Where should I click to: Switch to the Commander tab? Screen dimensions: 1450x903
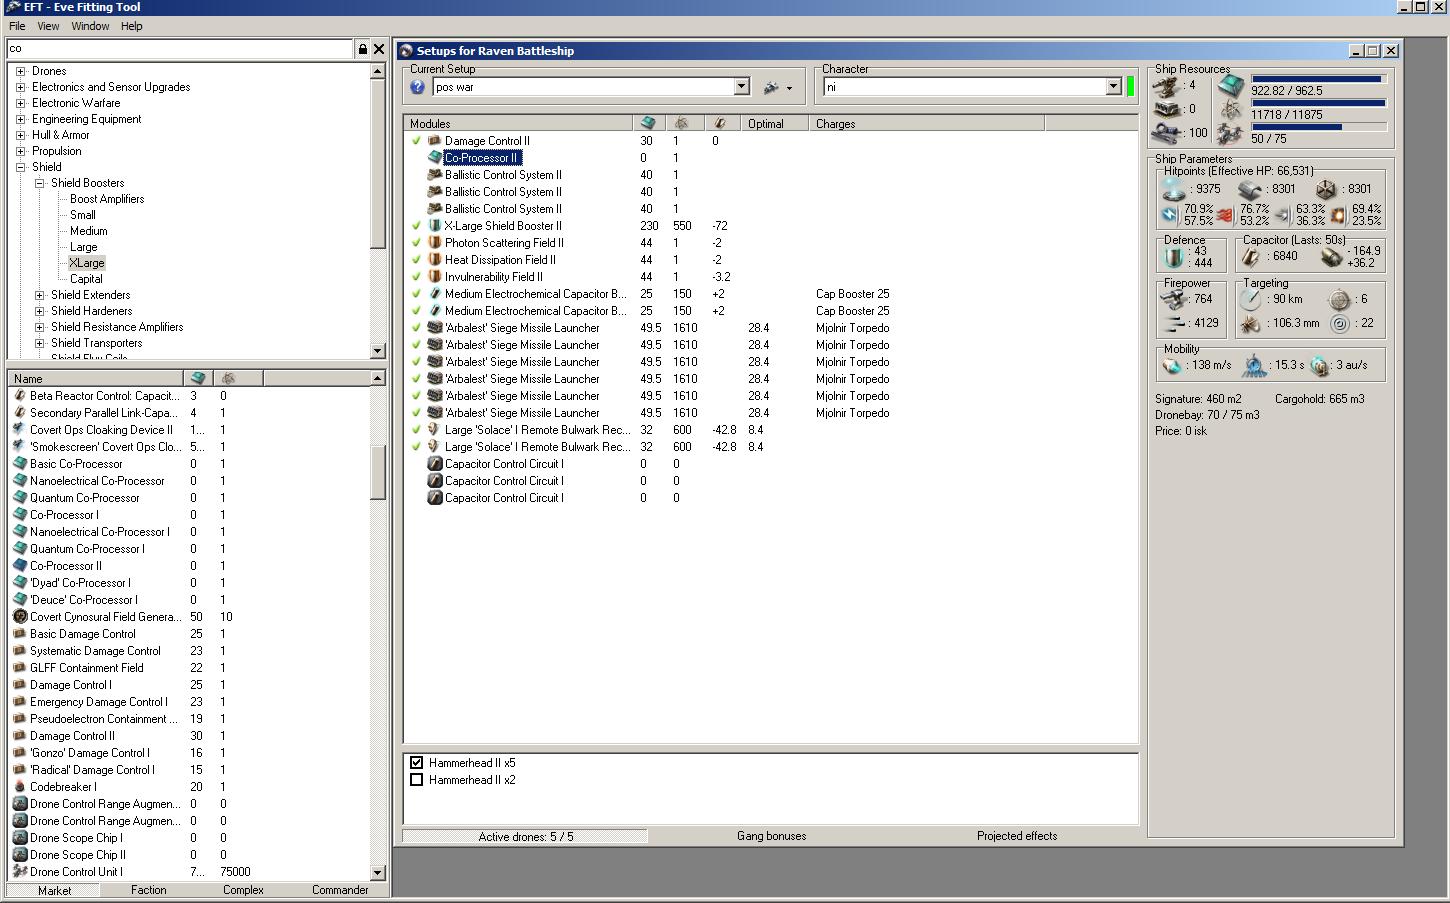[340, 890]
